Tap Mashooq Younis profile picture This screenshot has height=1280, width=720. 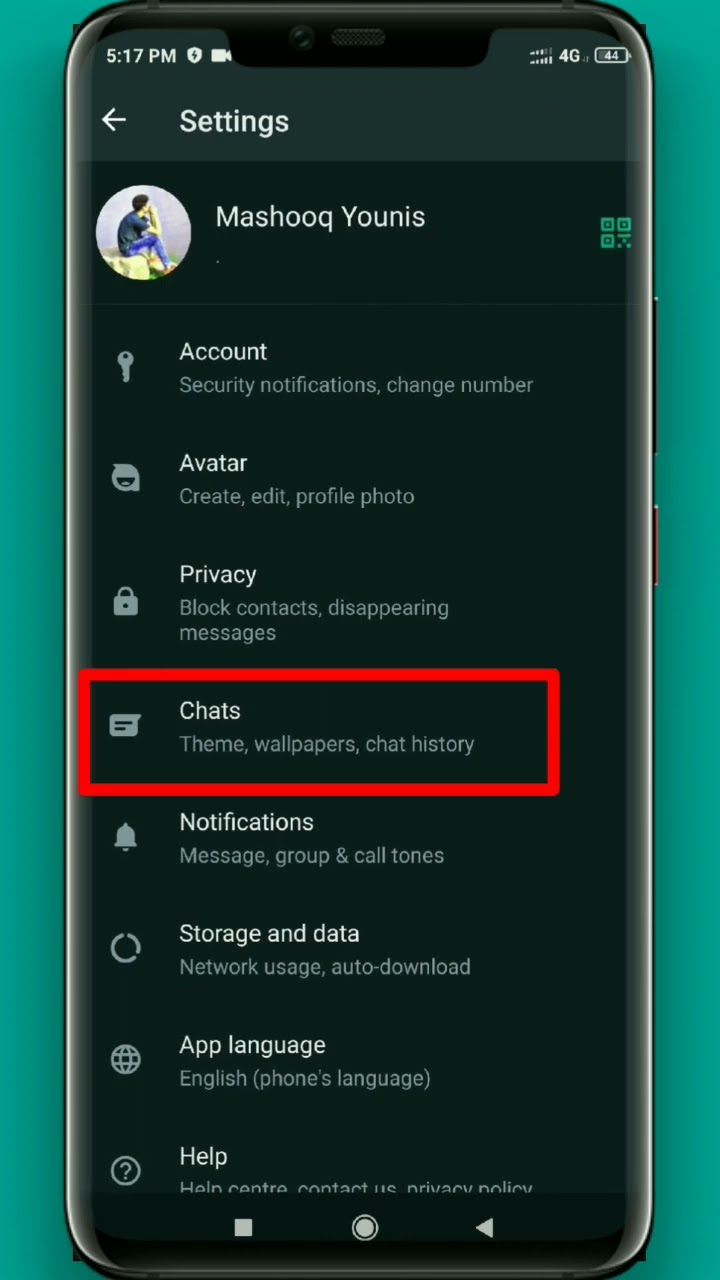(143, 232)
